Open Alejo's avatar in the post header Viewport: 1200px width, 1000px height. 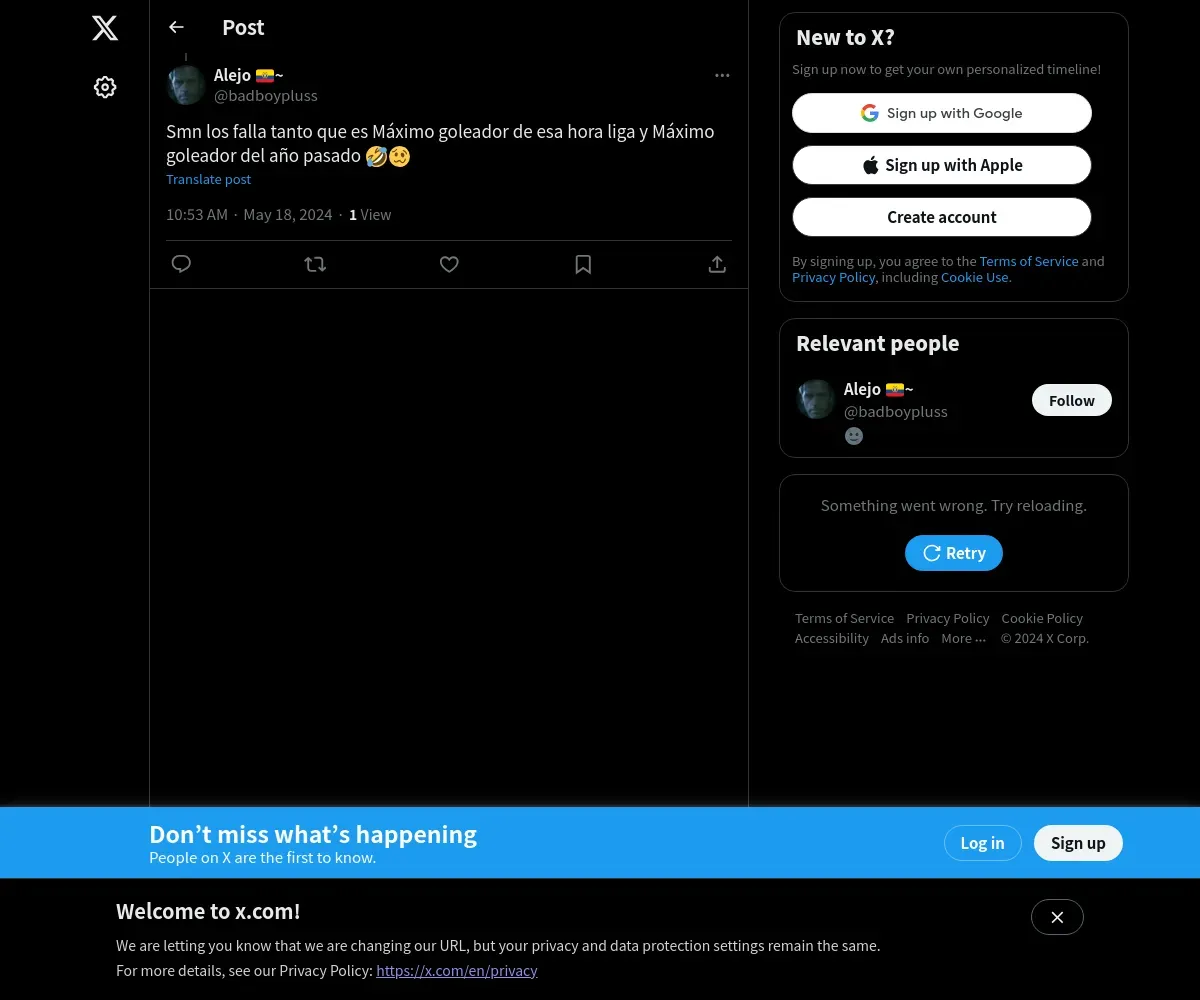[186, 85]
